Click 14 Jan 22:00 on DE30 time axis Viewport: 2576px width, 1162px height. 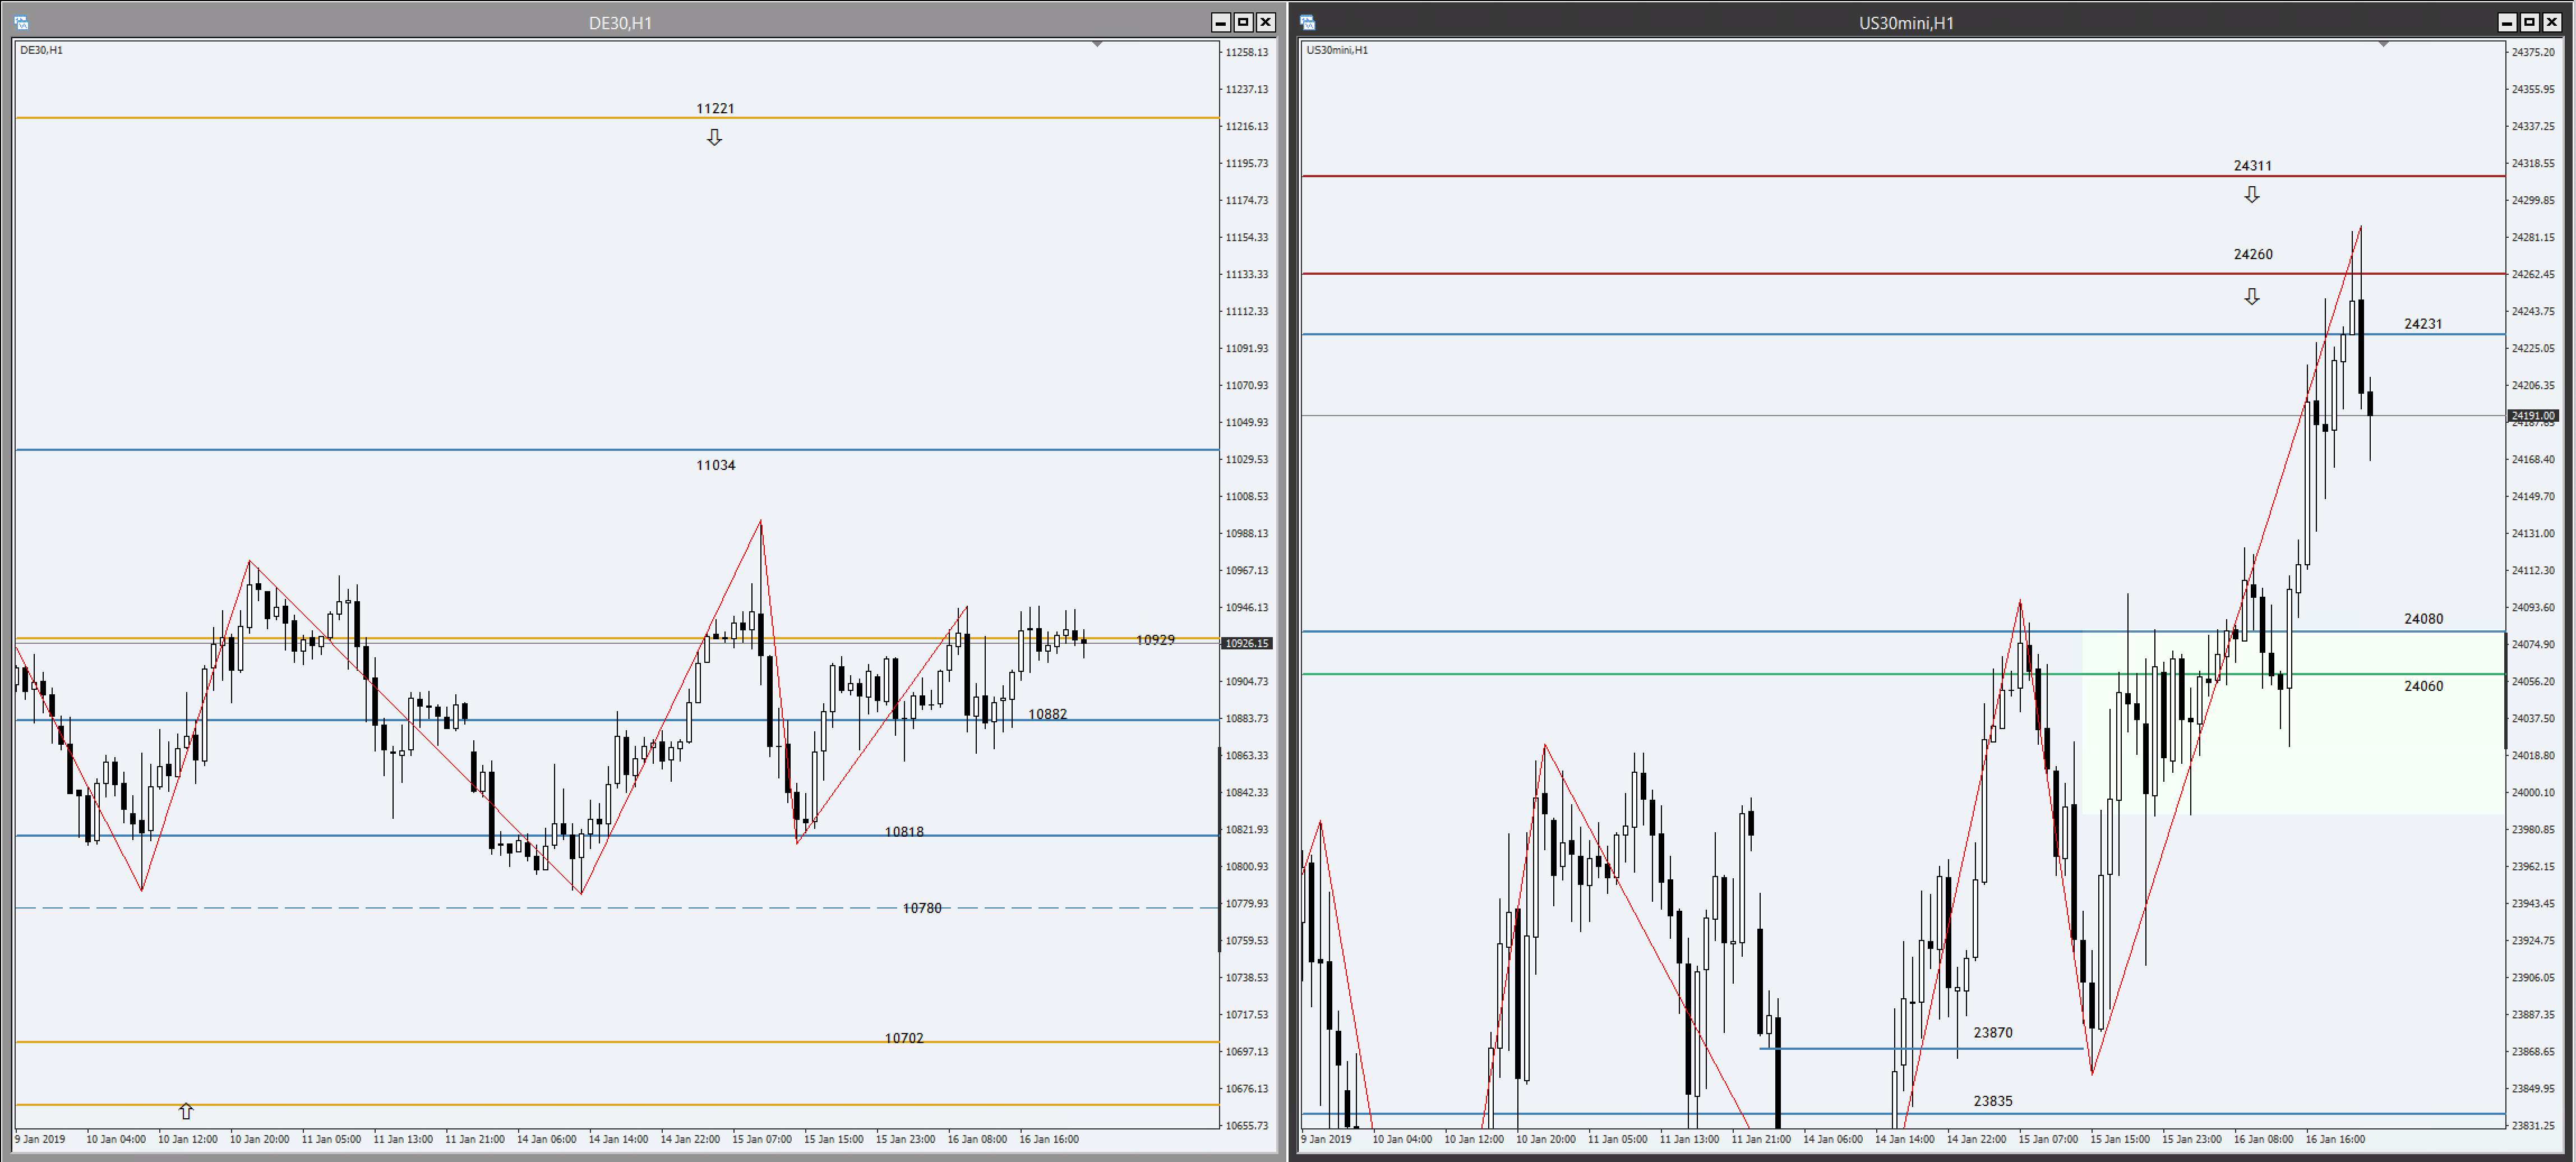690,1139
